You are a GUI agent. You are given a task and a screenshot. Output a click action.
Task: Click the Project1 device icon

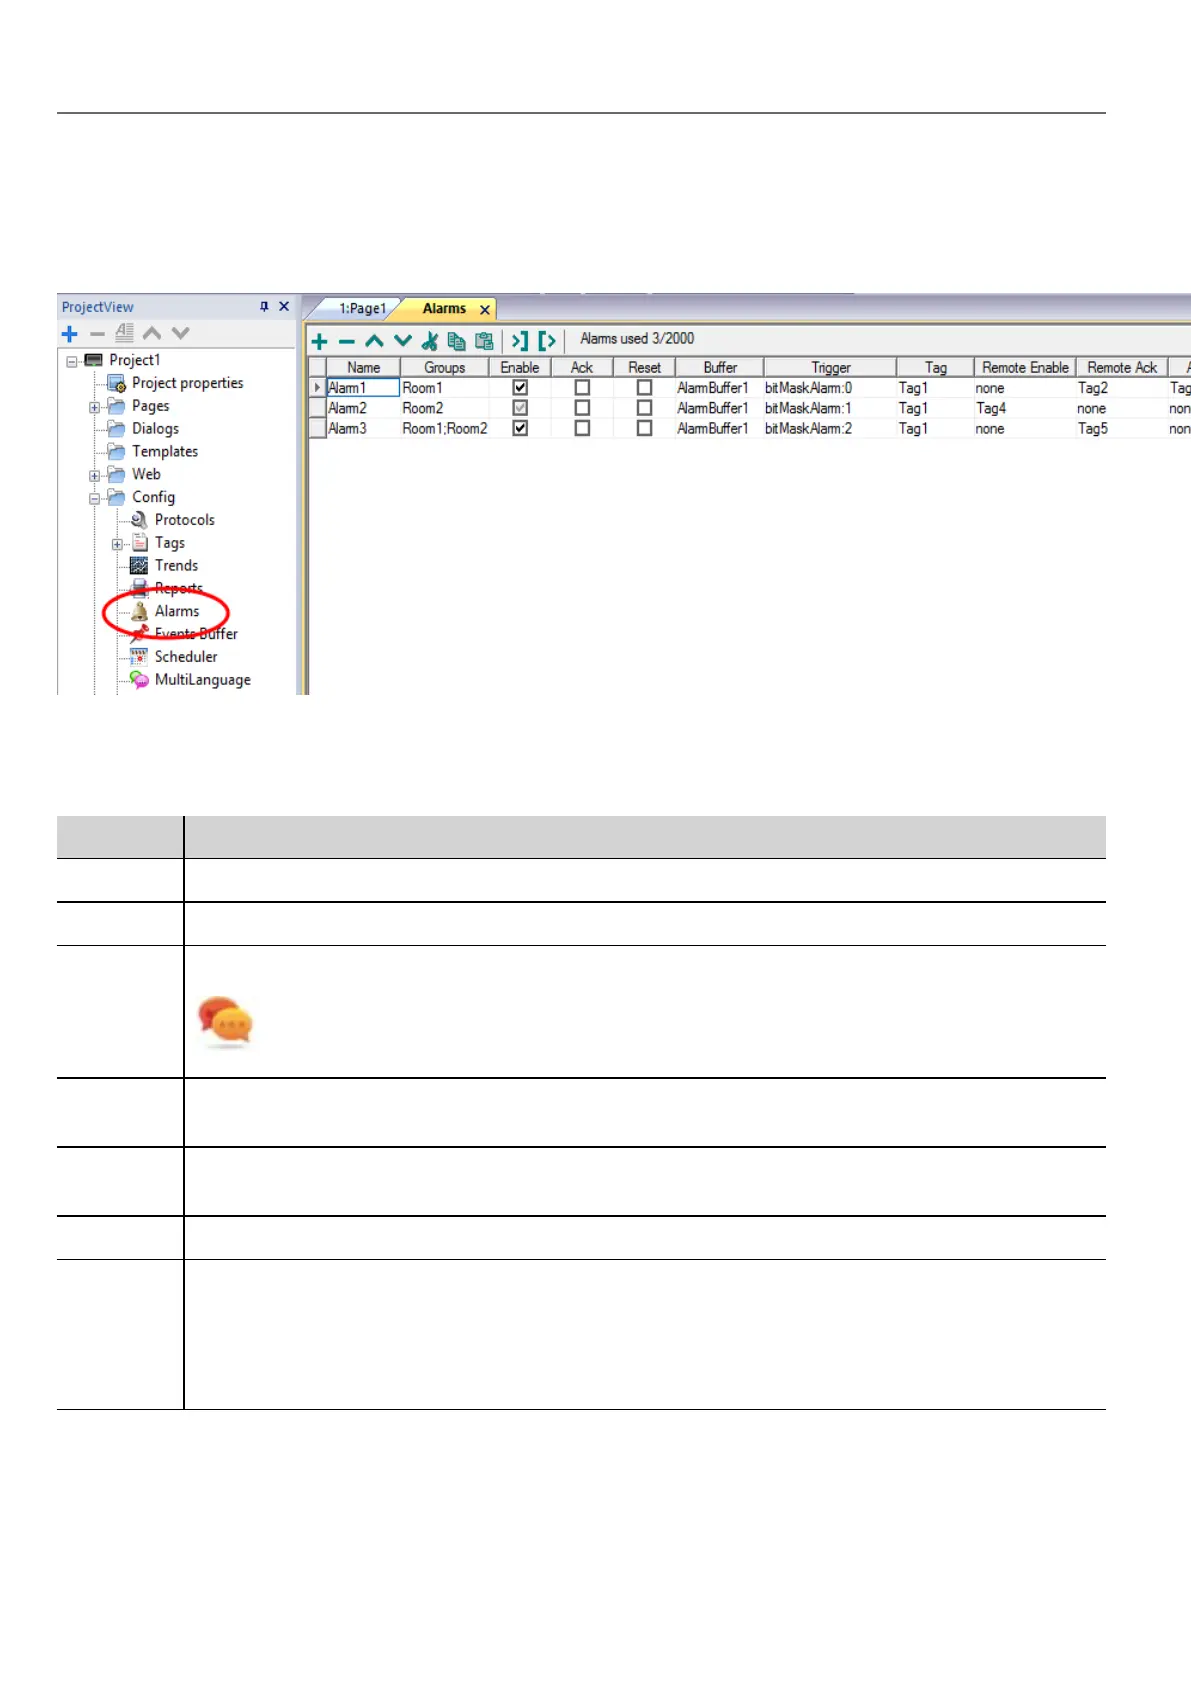pyautogui.click(x=94, y=360)
